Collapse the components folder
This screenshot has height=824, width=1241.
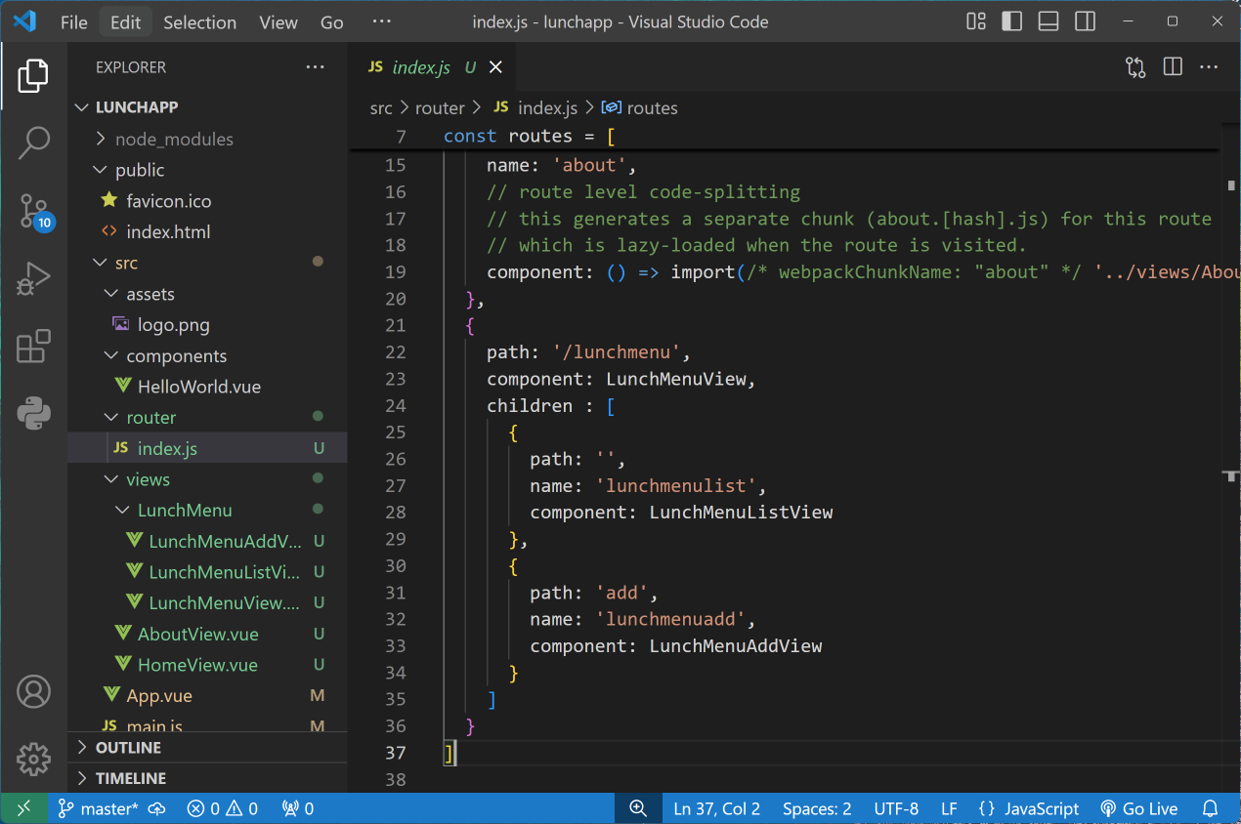(x=208, y=356)
